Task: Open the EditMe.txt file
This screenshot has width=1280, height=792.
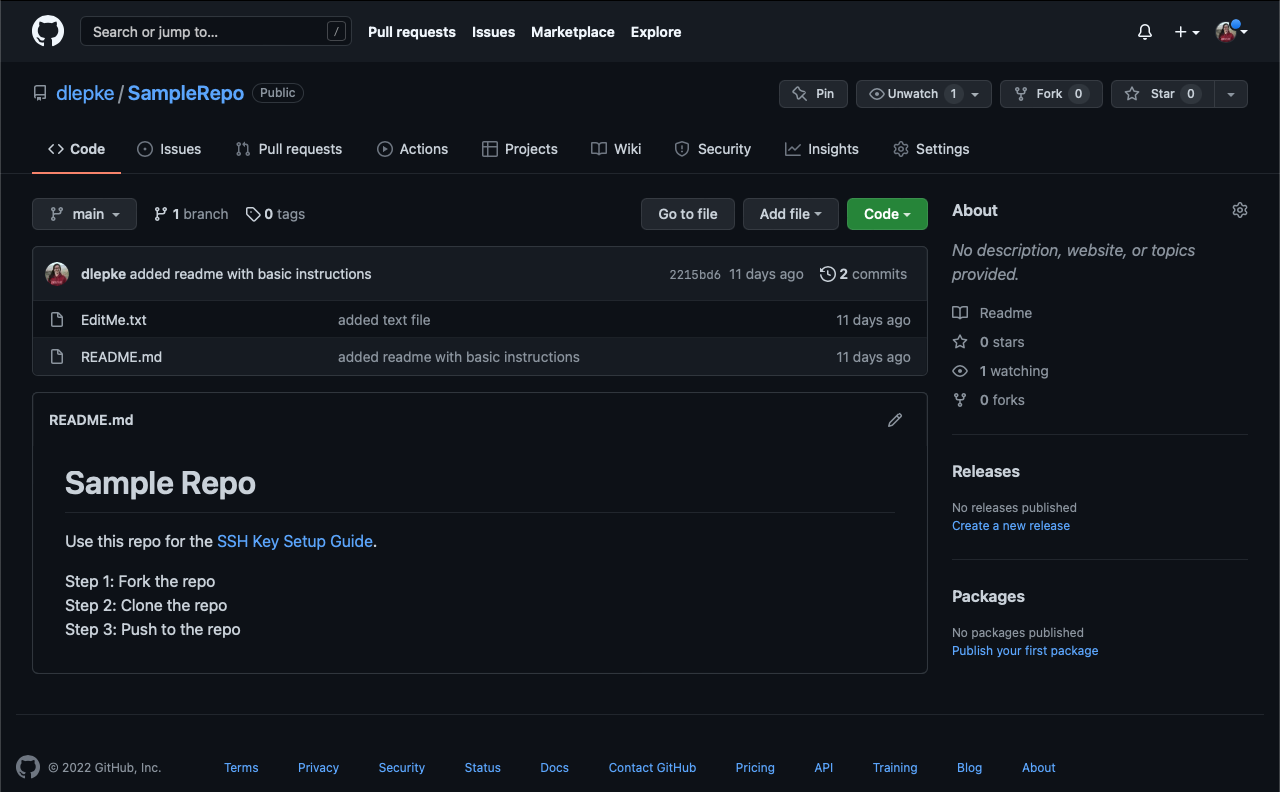Action: pyautogui.click(x=114, y=320)
